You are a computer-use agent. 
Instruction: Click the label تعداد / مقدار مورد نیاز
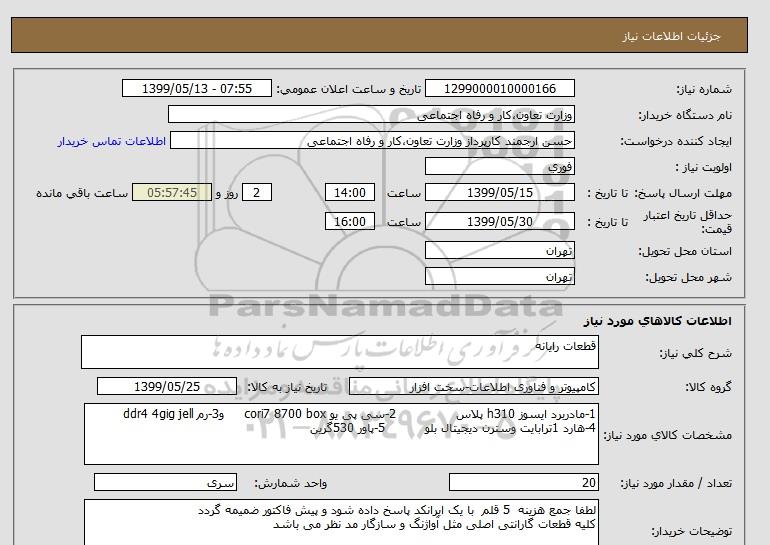click(x=676, y=484)
